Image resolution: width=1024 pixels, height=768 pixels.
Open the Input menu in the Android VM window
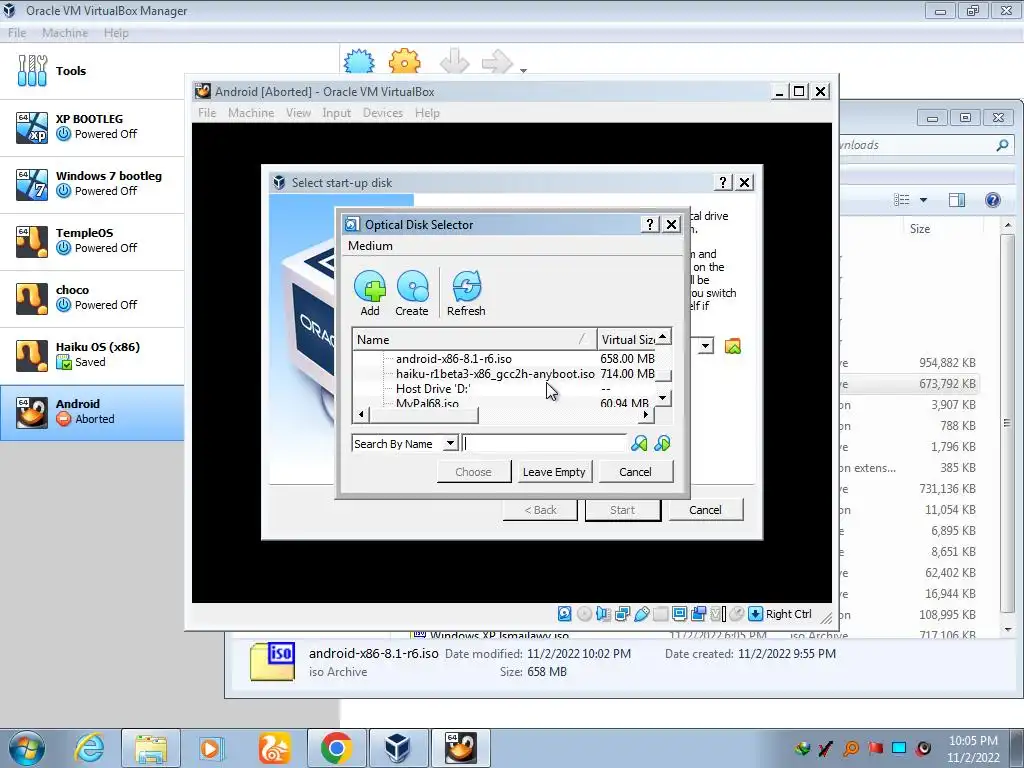click(x=336, y=113)
